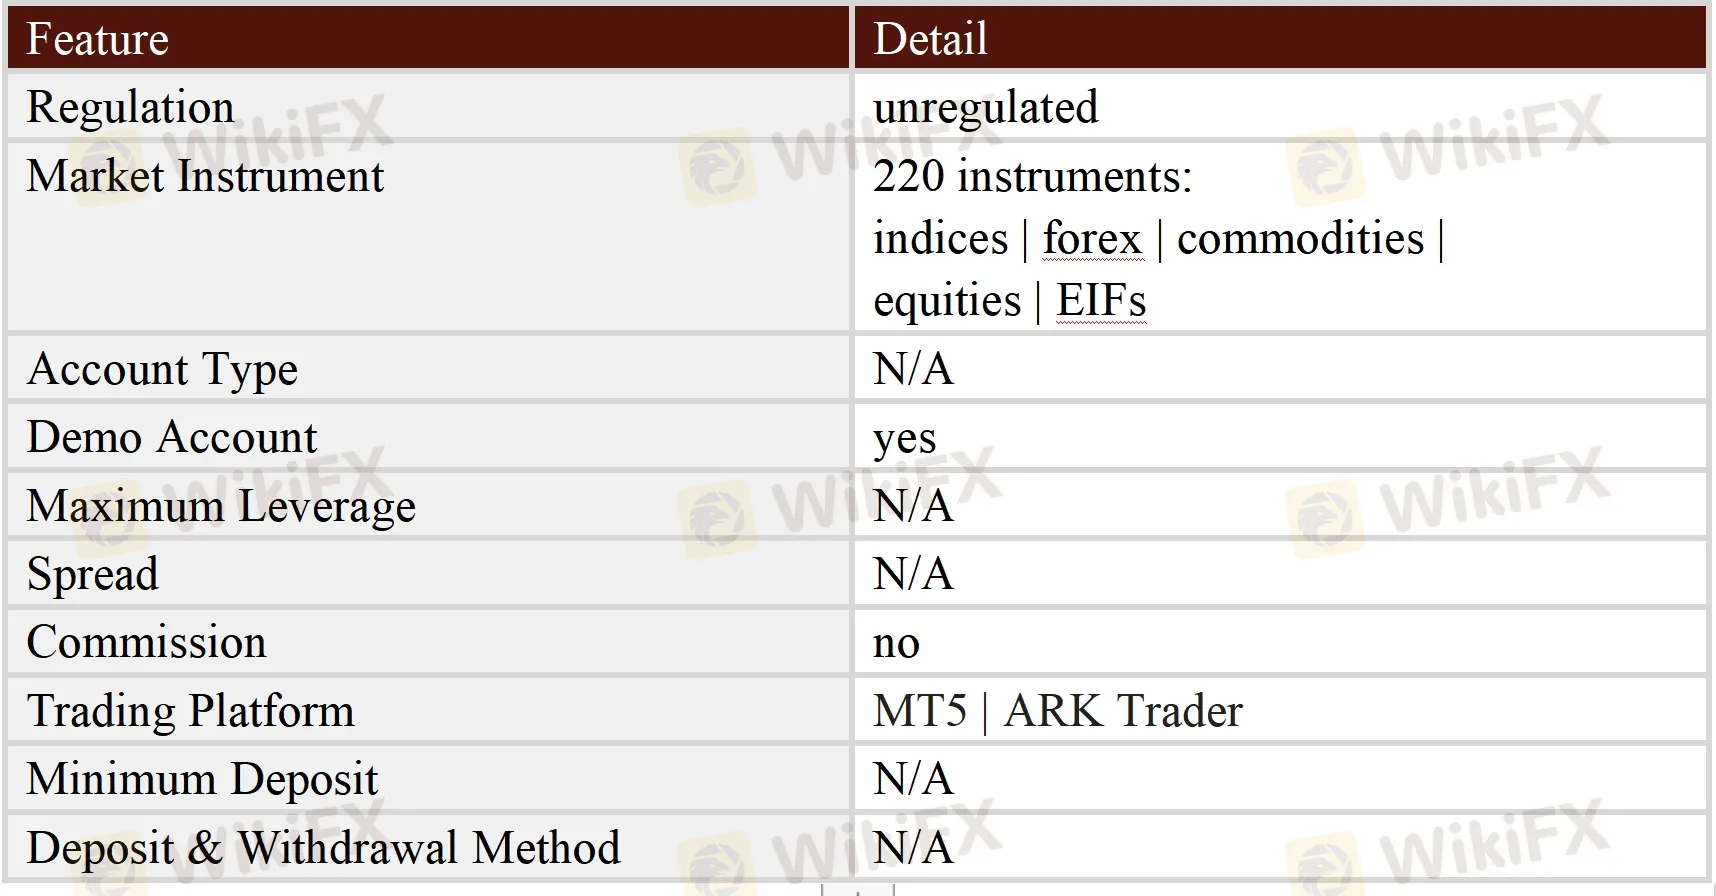Click the Detail column header
This screenshot has width=1716, height=896.
930,39
